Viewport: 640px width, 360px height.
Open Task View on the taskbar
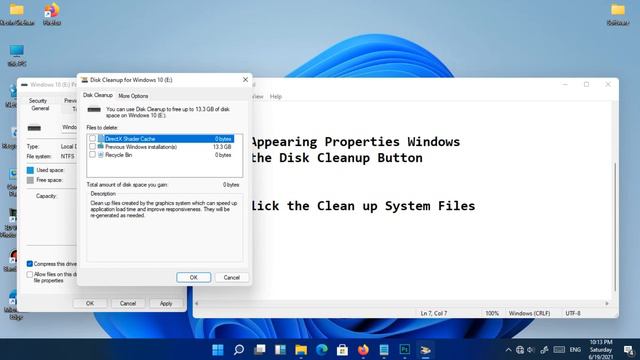click(260, 350)
